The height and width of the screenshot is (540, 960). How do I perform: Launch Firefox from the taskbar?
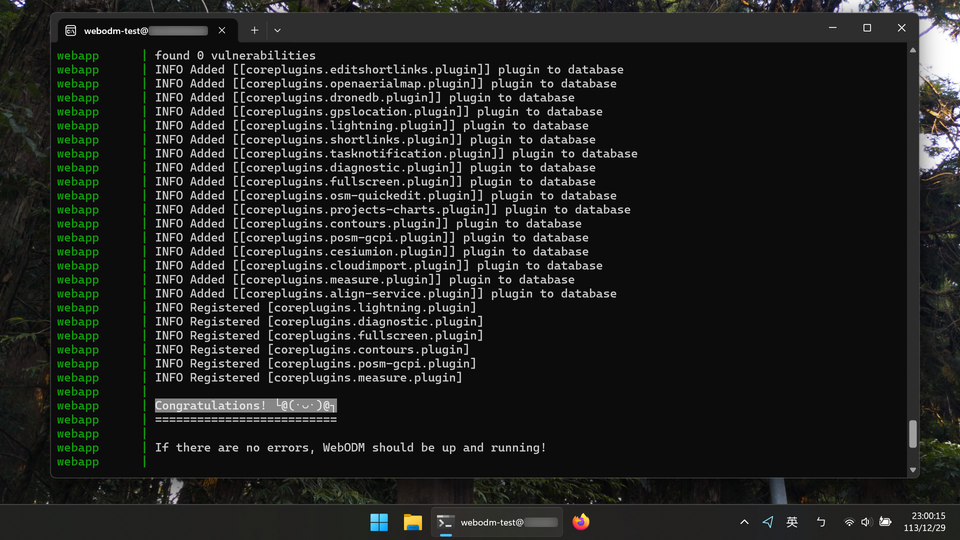click(x=580, y=522)
